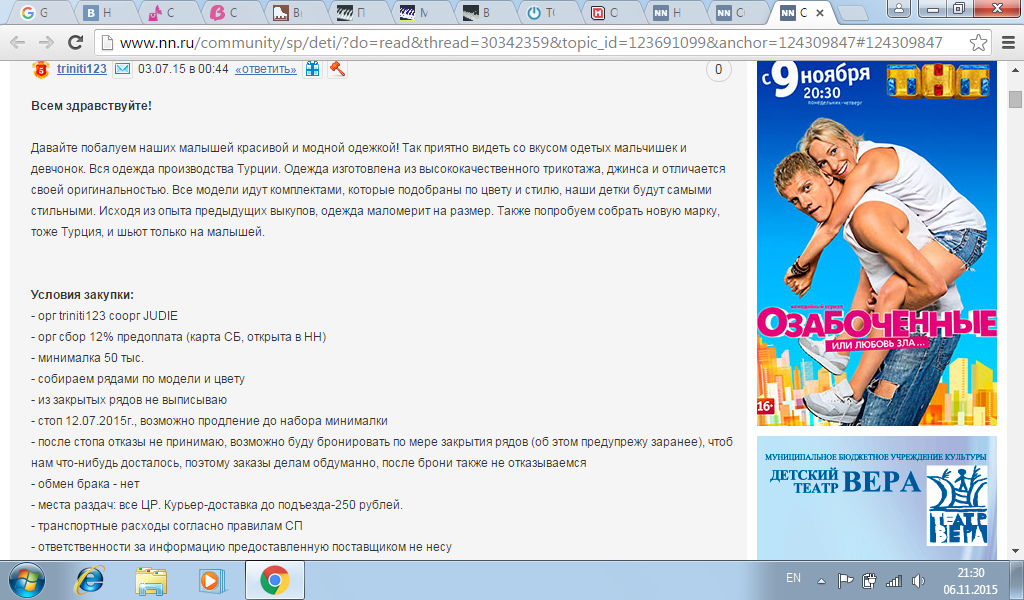Click the browser Back arrow
This screenshot has width=1024, height=600.
(x=18, y=42)
